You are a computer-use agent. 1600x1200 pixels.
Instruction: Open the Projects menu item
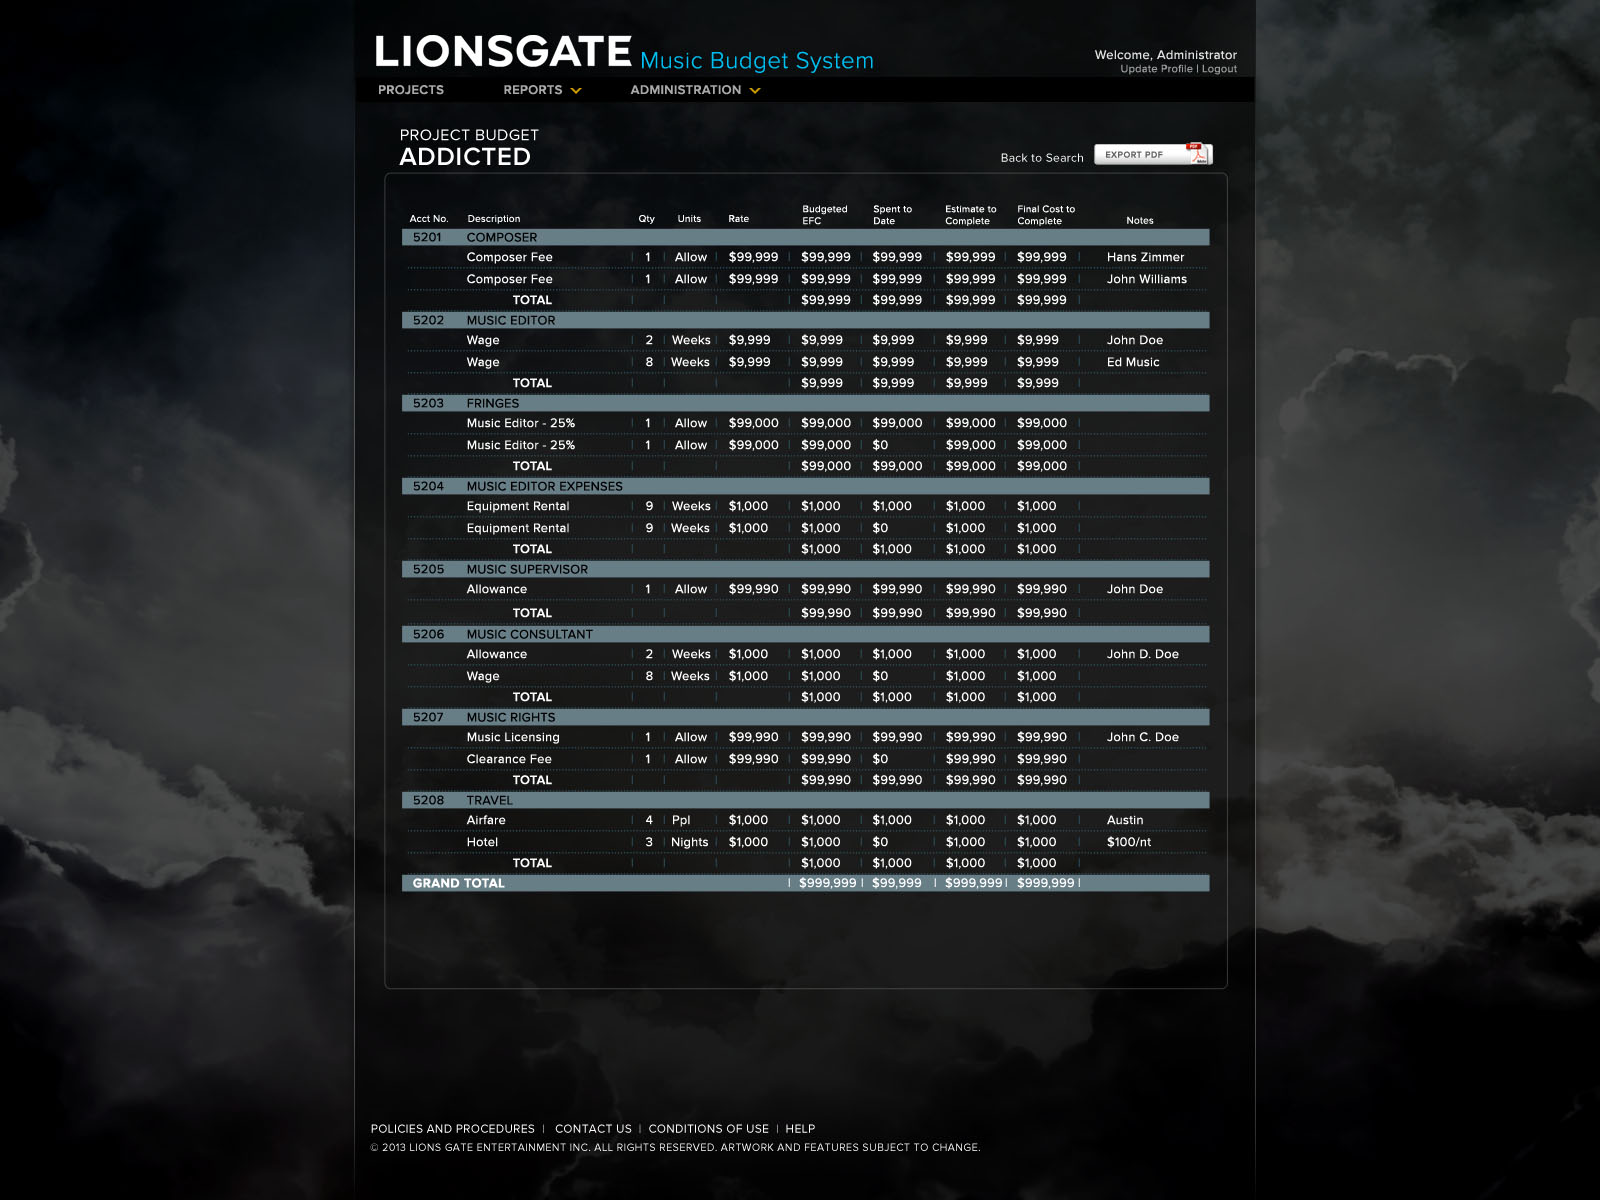410,90
